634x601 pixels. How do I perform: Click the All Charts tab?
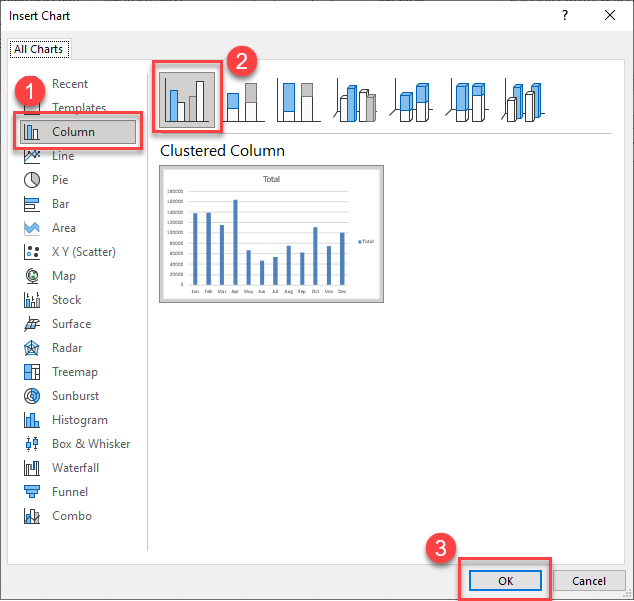click(x=37, y=48)
